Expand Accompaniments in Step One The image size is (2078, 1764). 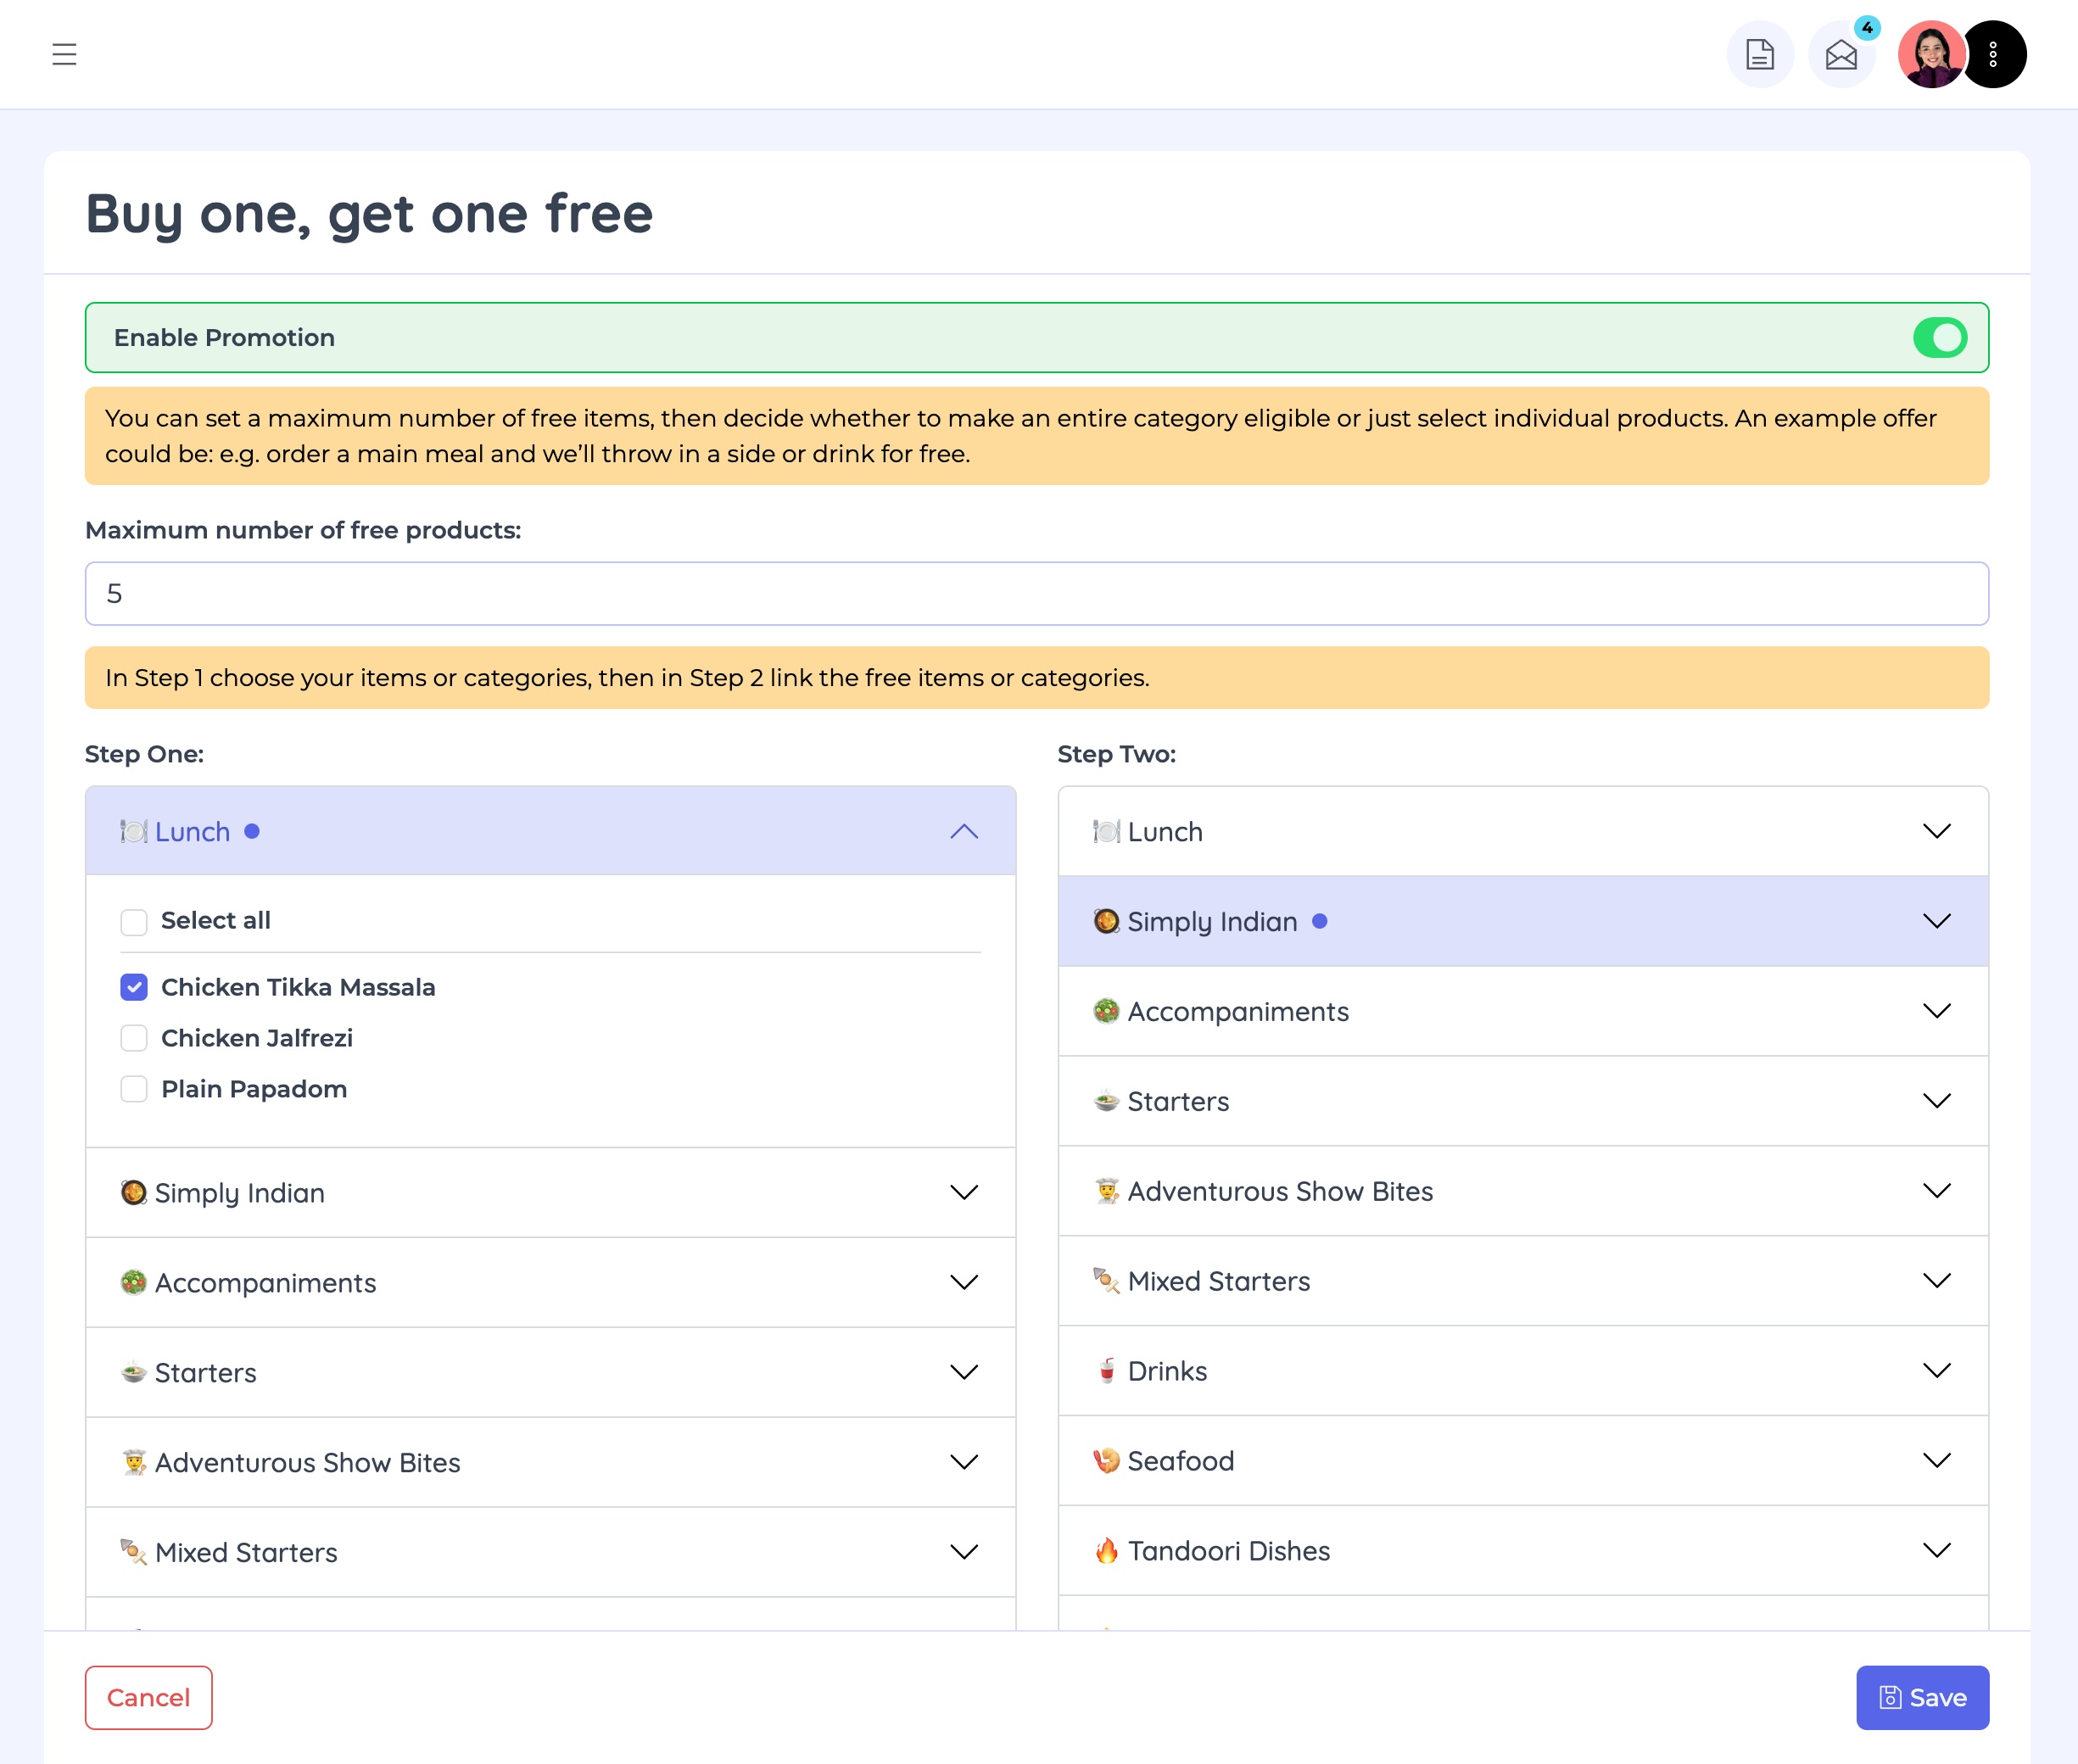[x=963, y=1282]
